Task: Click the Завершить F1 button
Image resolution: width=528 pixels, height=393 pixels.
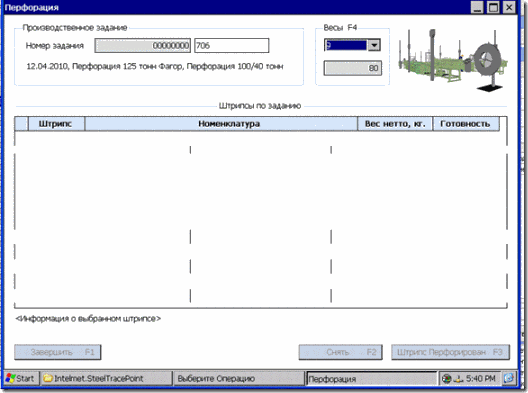Action: [x=58, y=352]
